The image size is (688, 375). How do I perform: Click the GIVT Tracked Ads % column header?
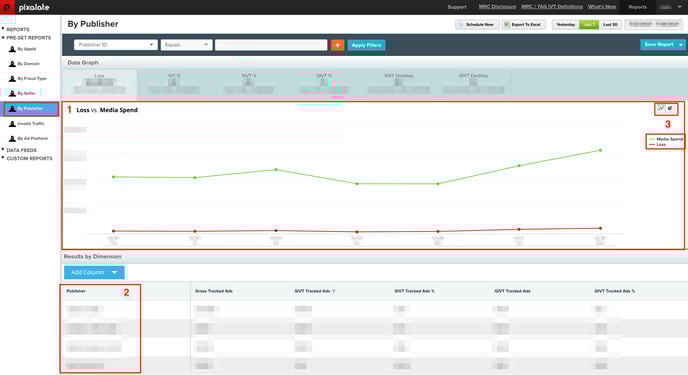614,291
